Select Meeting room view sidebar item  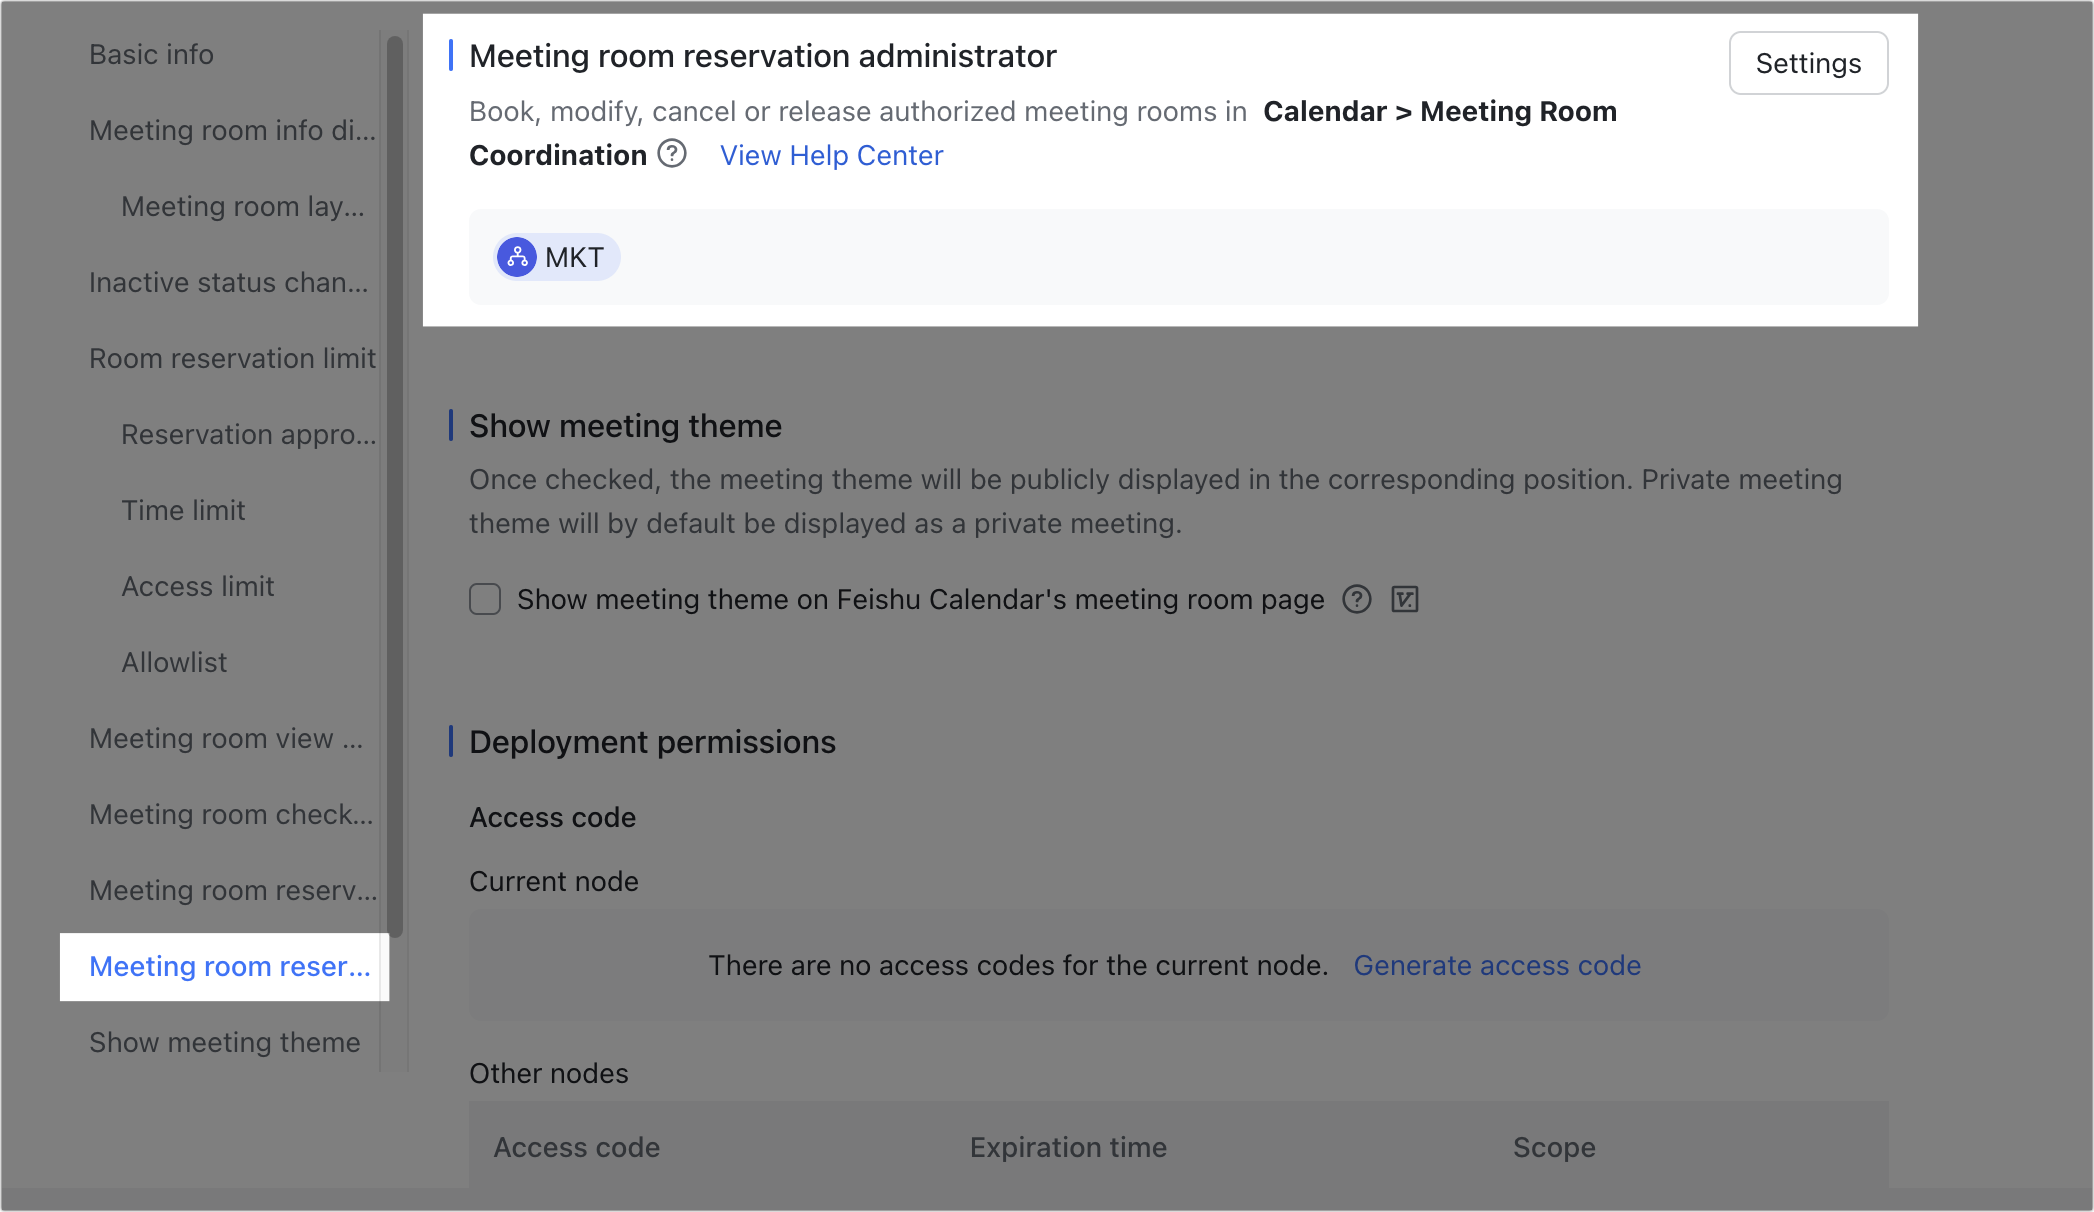227,738
